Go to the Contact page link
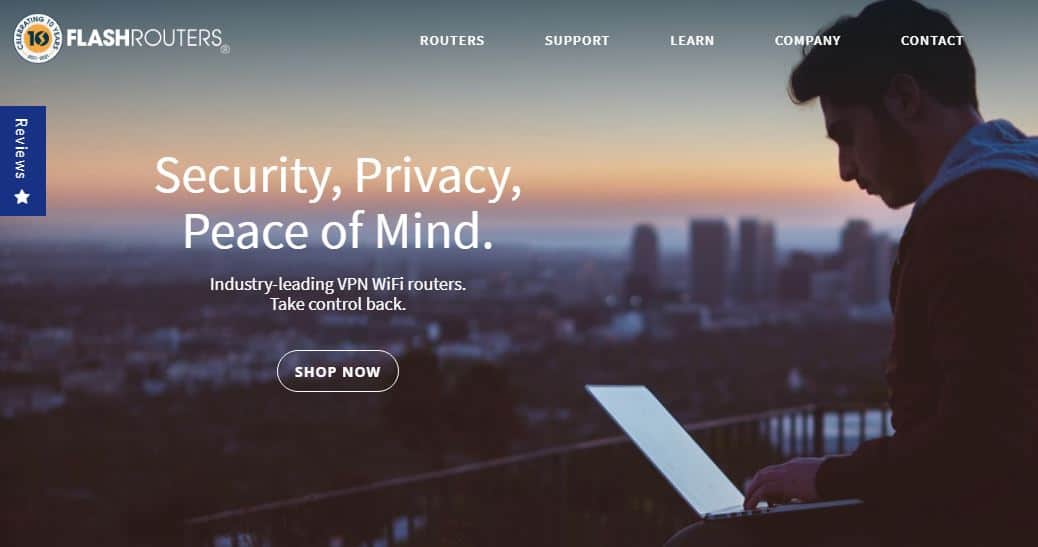The height and width of the screenshot is (547, 1038). point(931,40)
